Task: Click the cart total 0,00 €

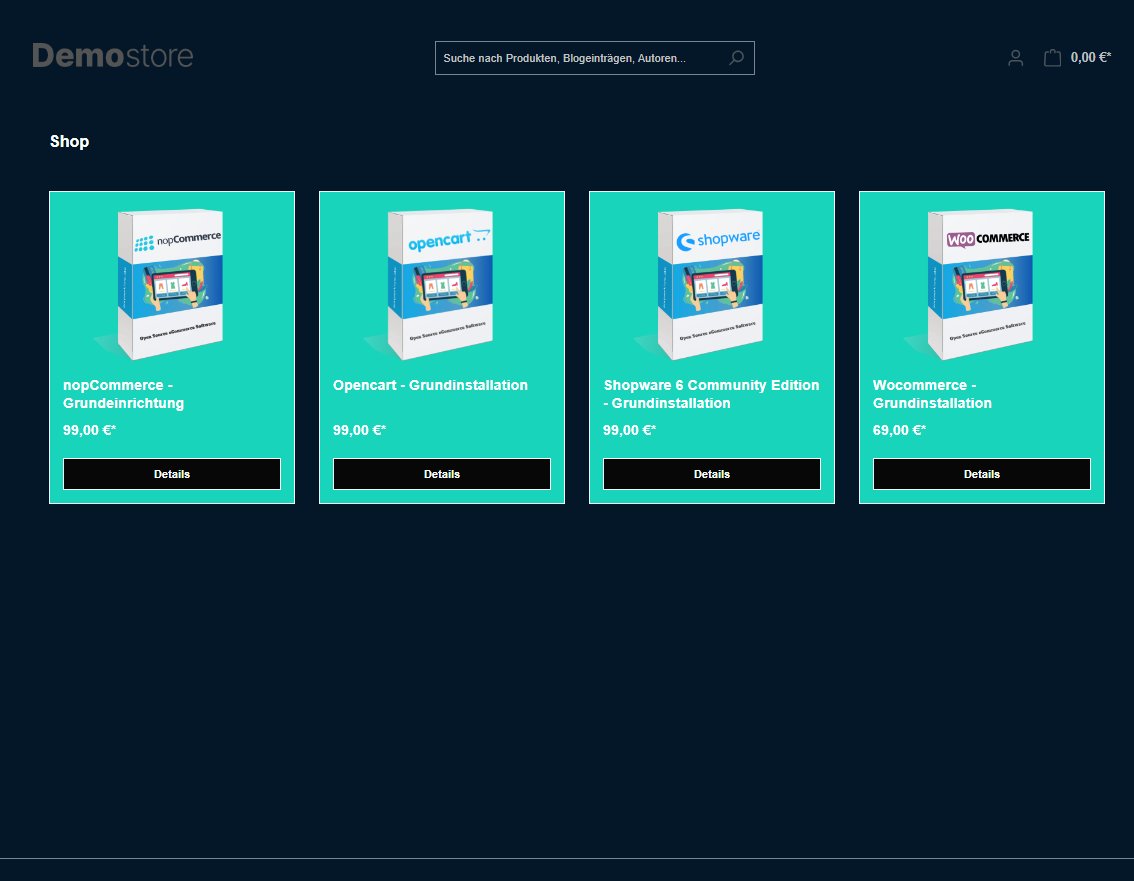Action: click(1090, 58)
